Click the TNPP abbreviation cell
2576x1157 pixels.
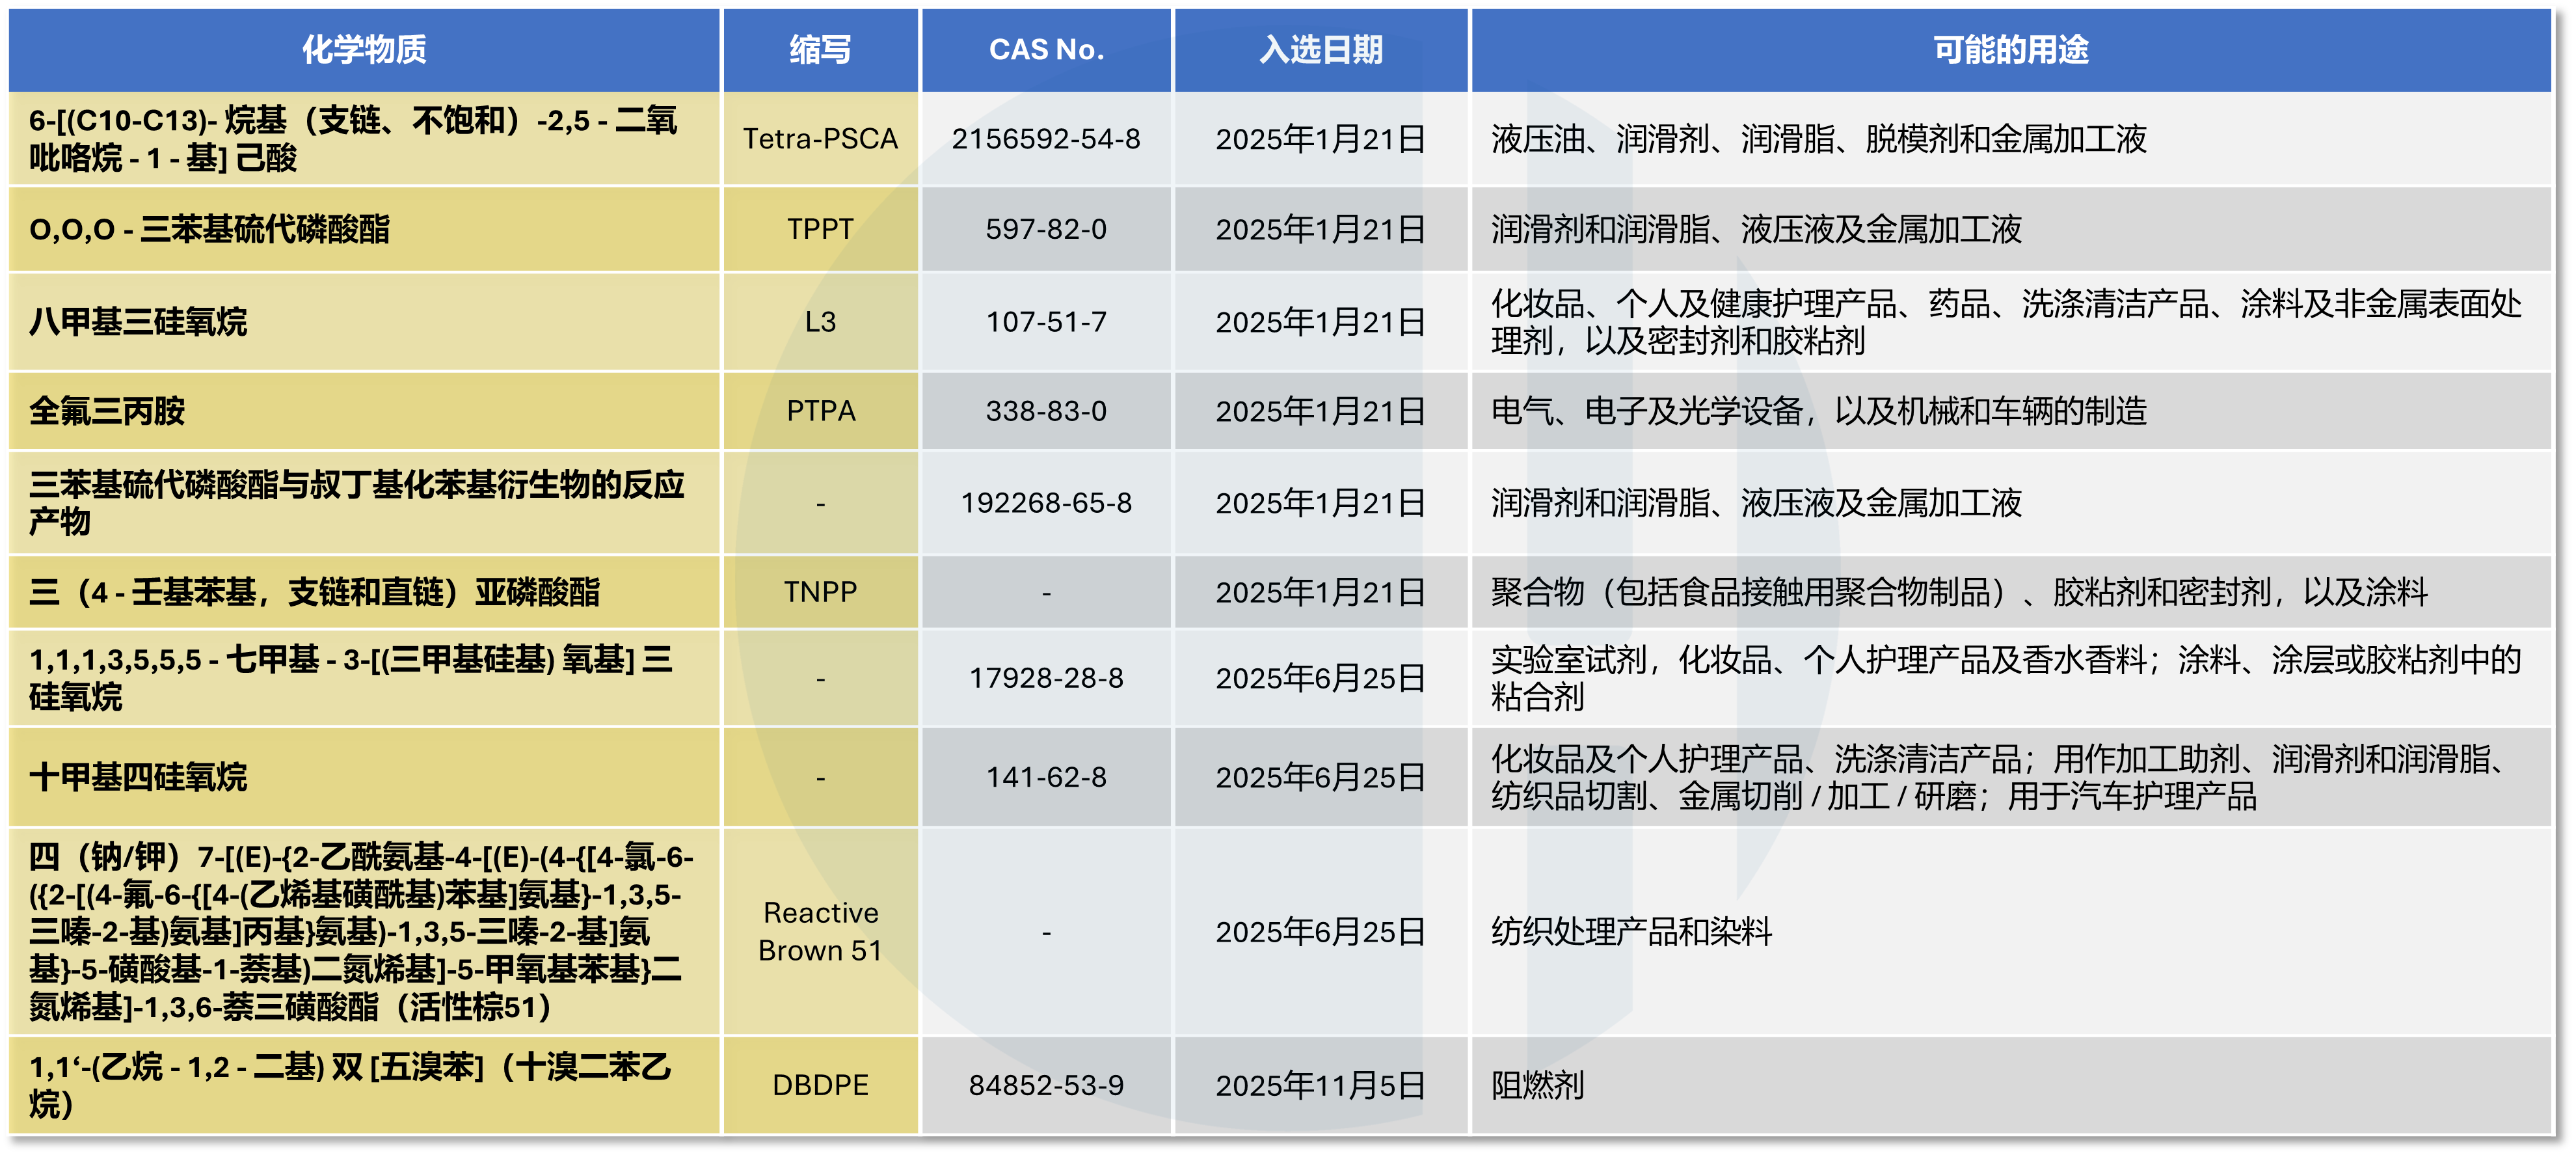click(819, 592)
